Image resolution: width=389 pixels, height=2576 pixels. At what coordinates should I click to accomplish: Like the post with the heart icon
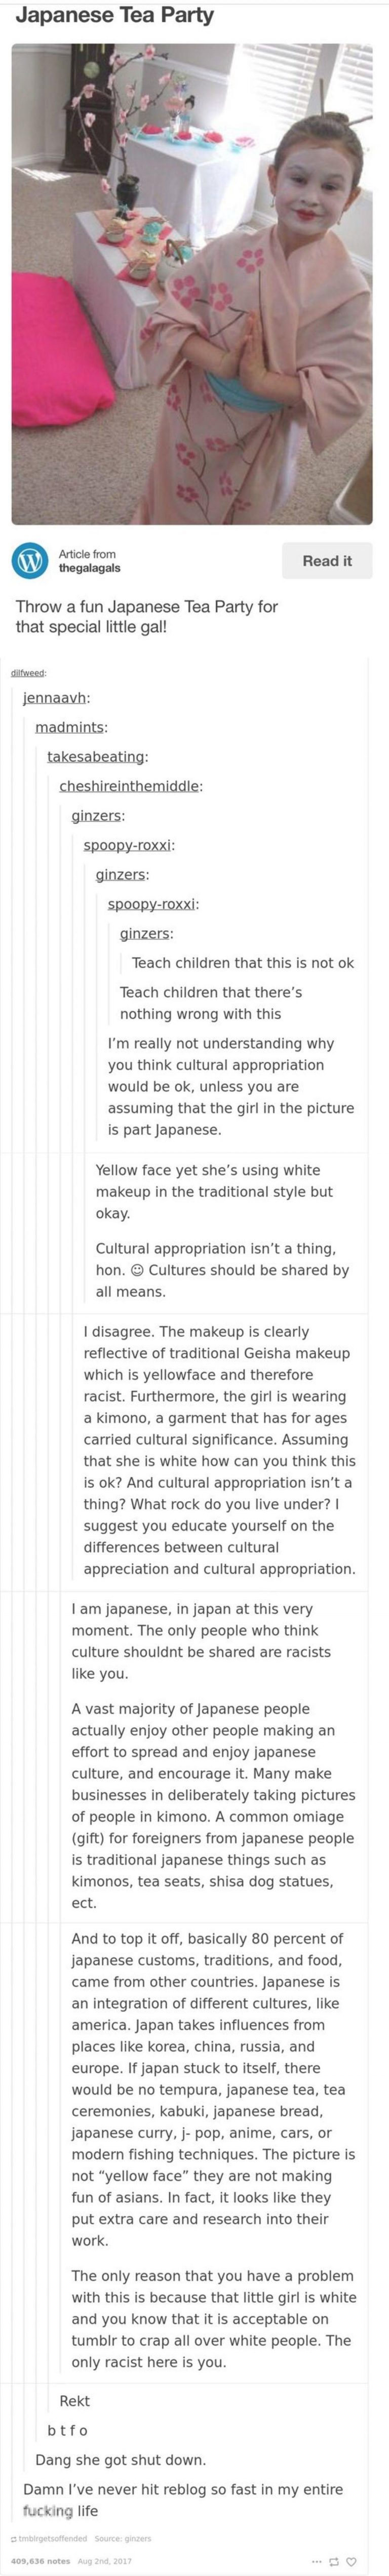(x=351, y=2560)
